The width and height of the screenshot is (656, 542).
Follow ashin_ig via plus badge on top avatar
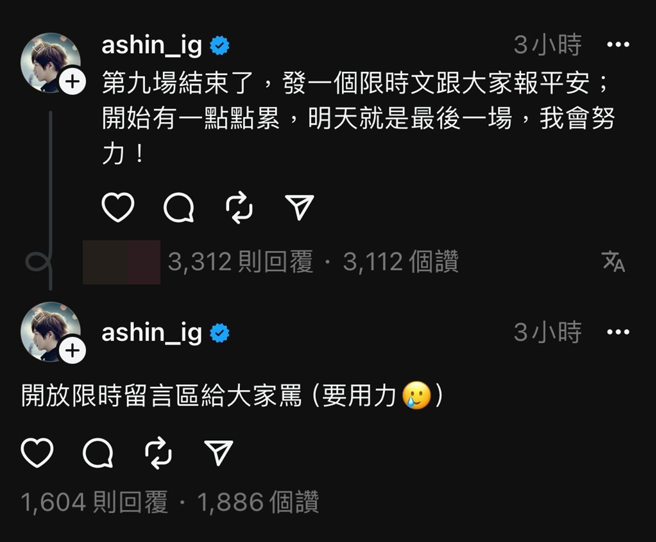pyautogui.click(x=72, y=81)
